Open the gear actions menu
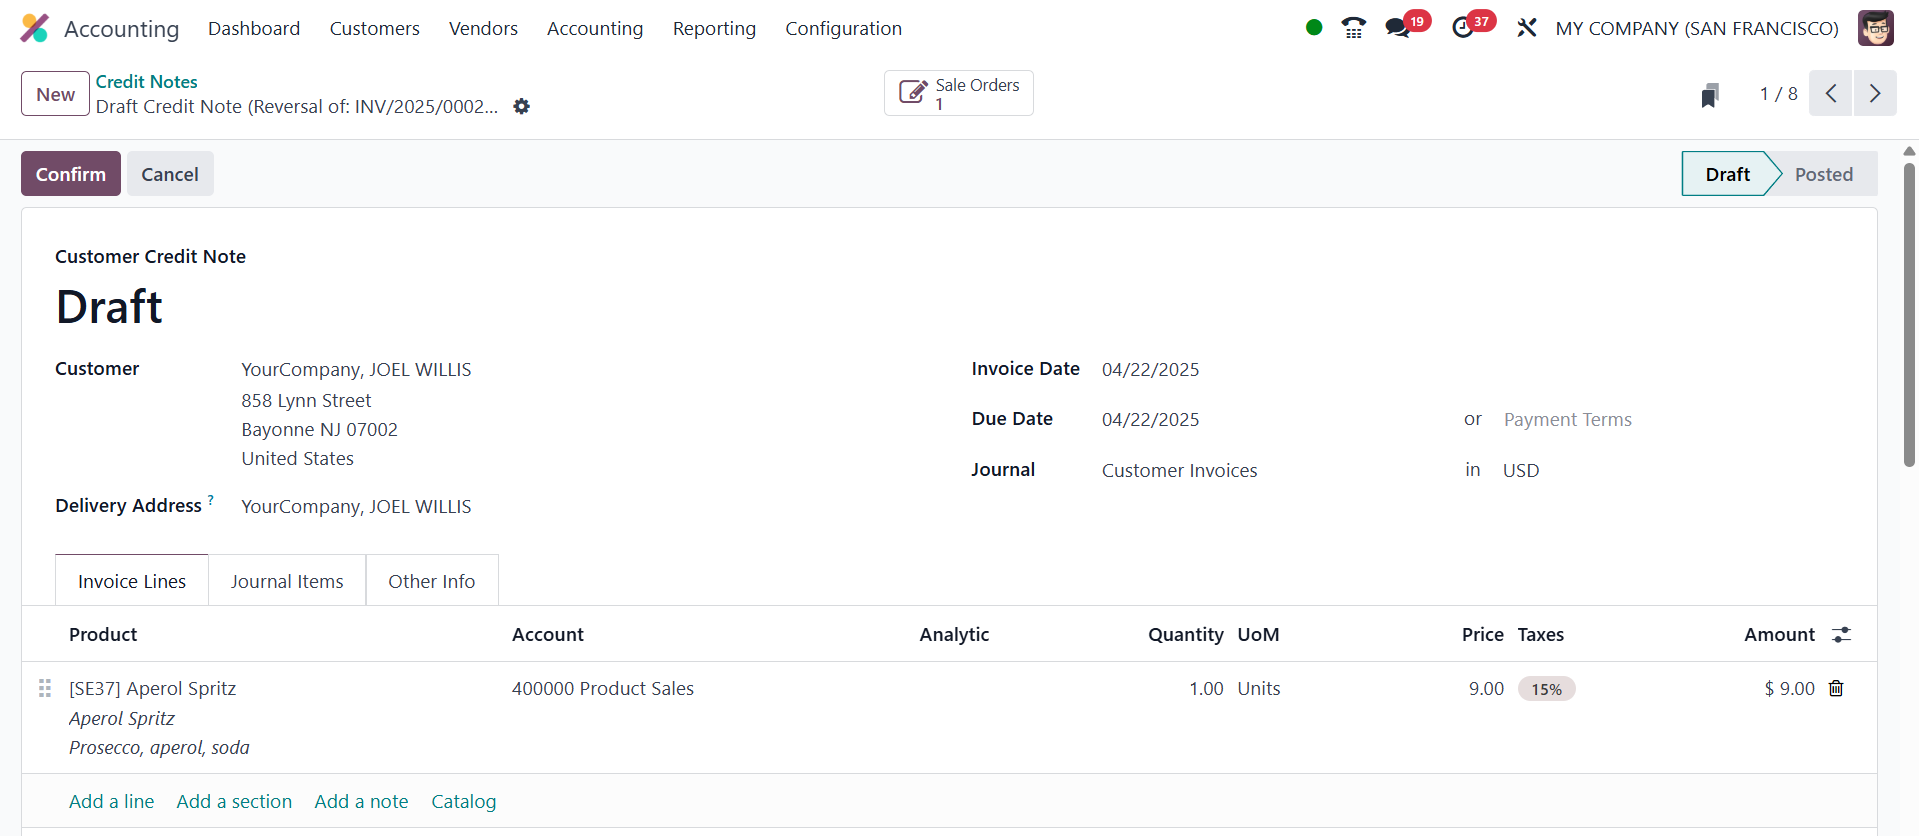 click(x=521, y=106)
